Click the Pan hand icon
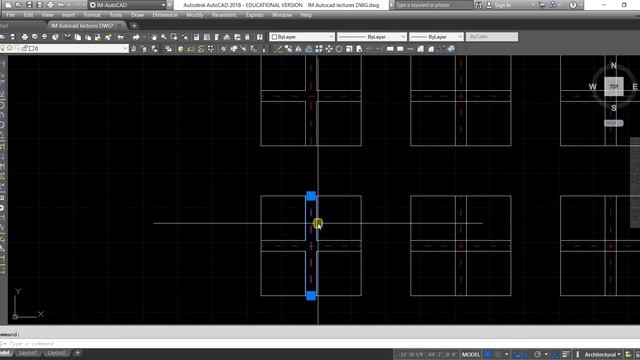 pyautogui.click(x=154, y=37)
